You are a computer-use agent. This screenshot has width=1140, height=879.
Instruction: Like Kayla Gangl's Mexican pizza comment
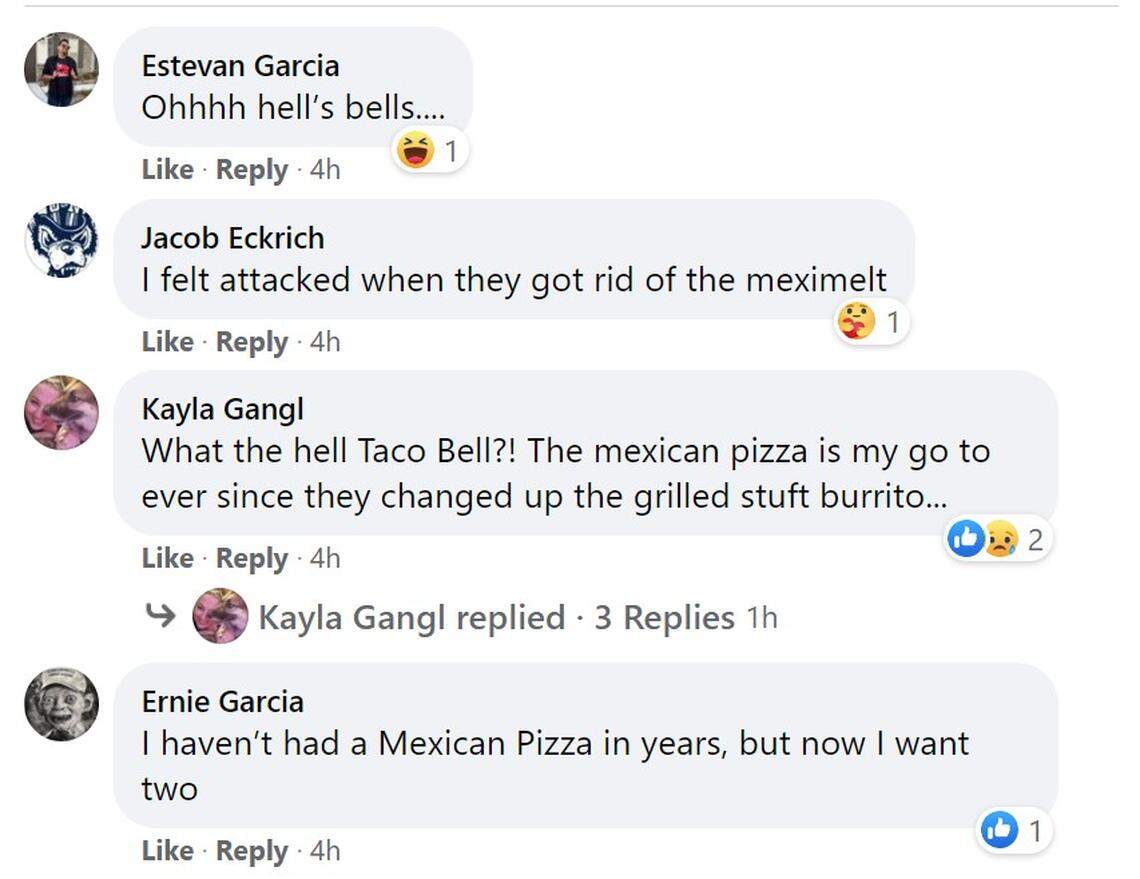pos(168,558)
